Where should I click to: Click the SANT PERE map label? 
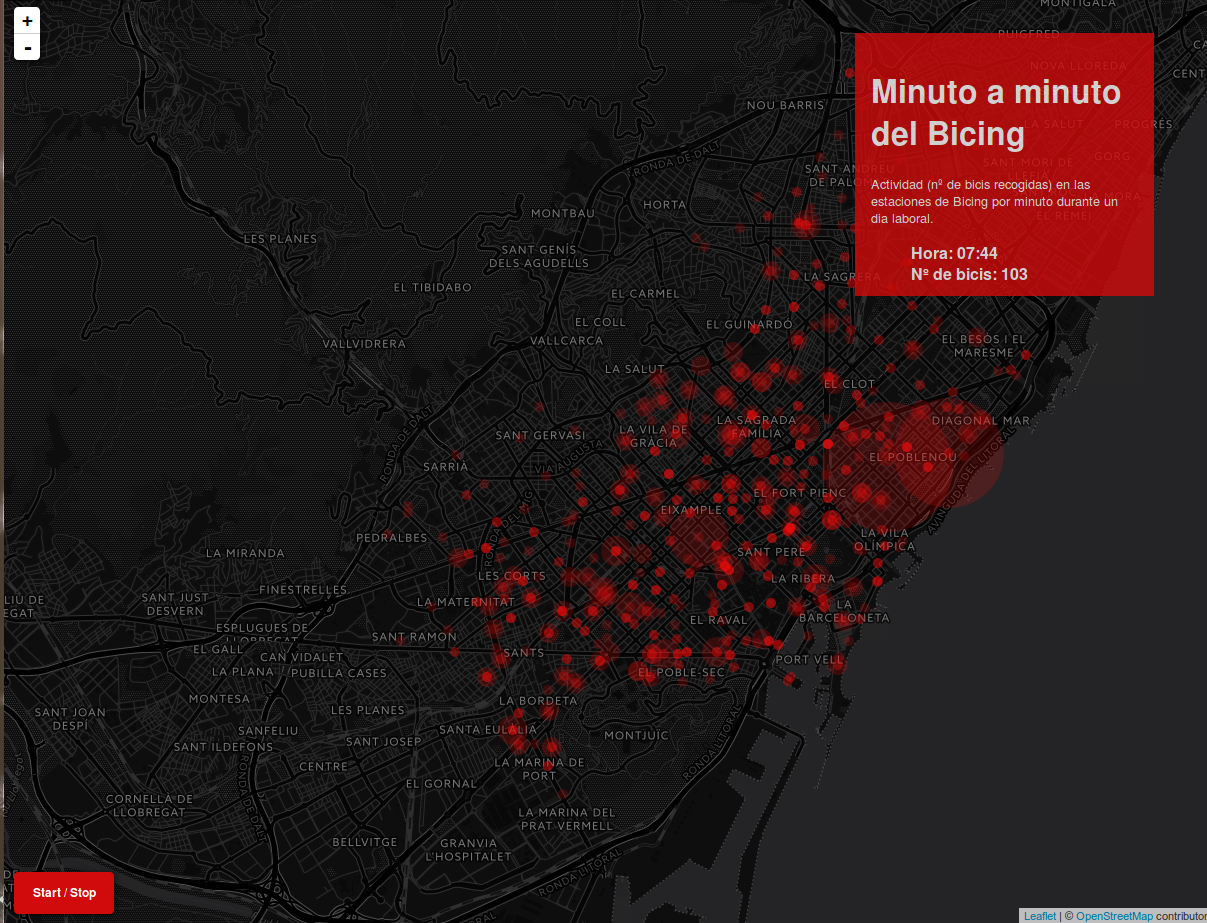click(771, 552)
